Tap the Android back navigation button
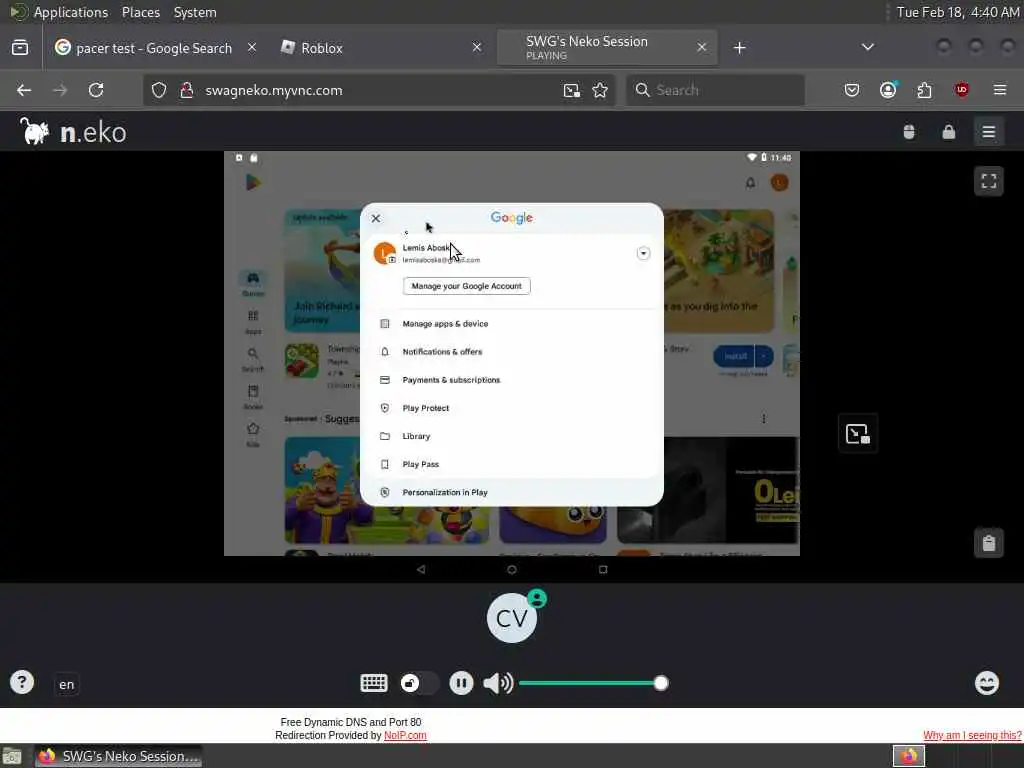Viewport: 1024px width, 768px height. click(x=421, y=569)
